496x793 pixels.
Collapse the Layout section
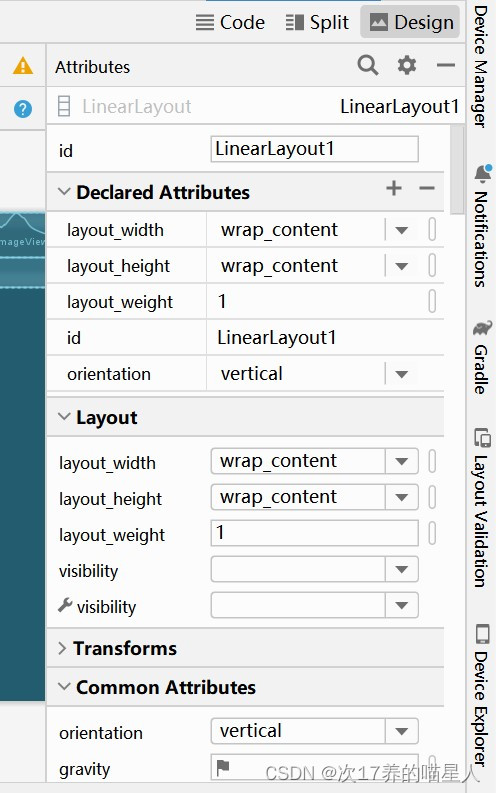pyautogui.click(x=64, y=417)
